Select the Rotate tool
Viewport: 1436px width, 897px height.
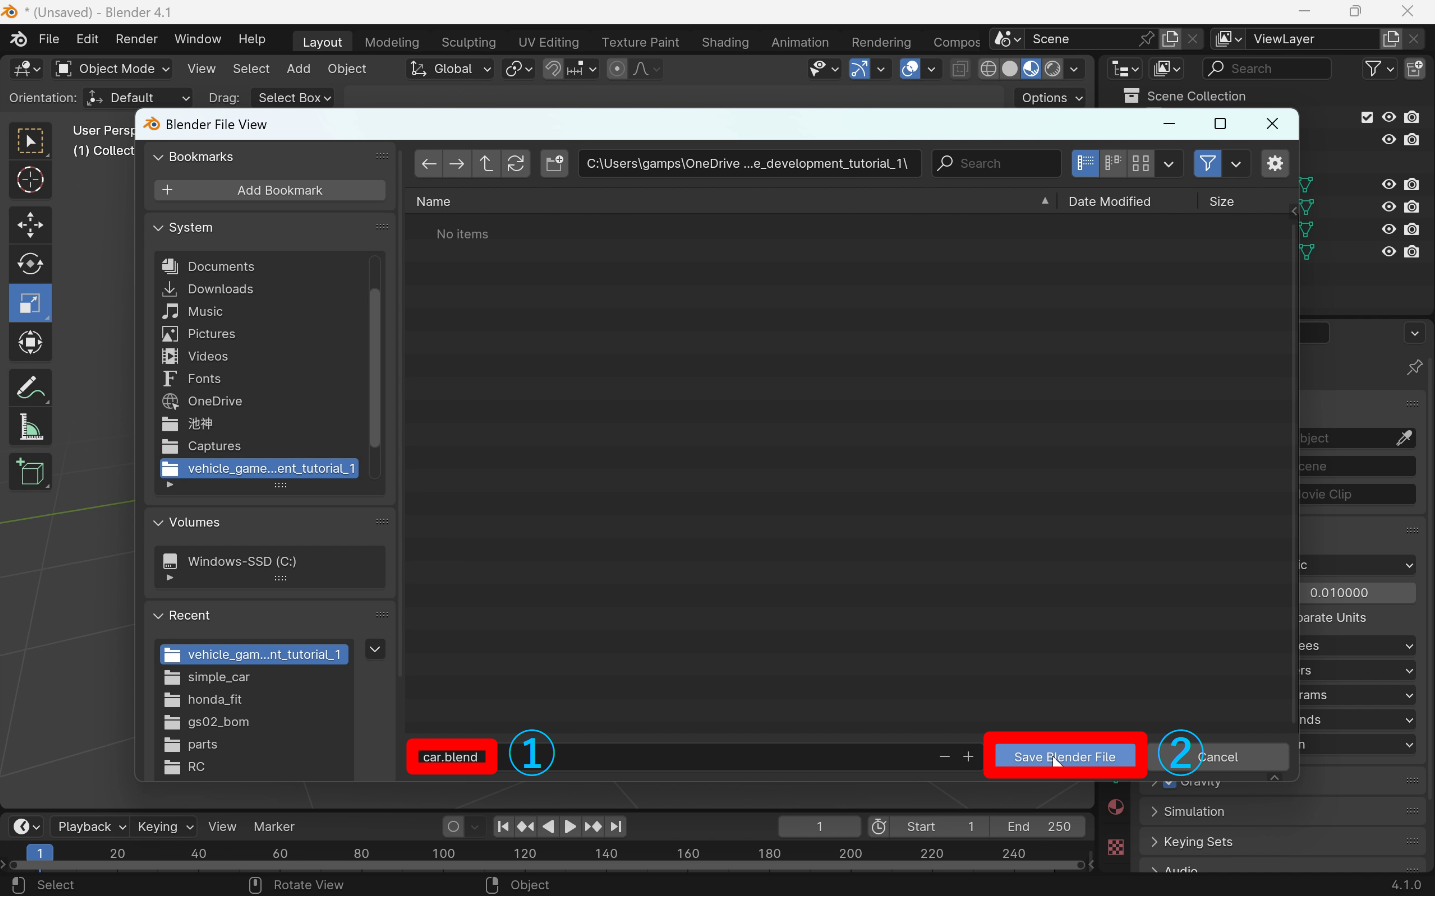(x=30, y=264)
